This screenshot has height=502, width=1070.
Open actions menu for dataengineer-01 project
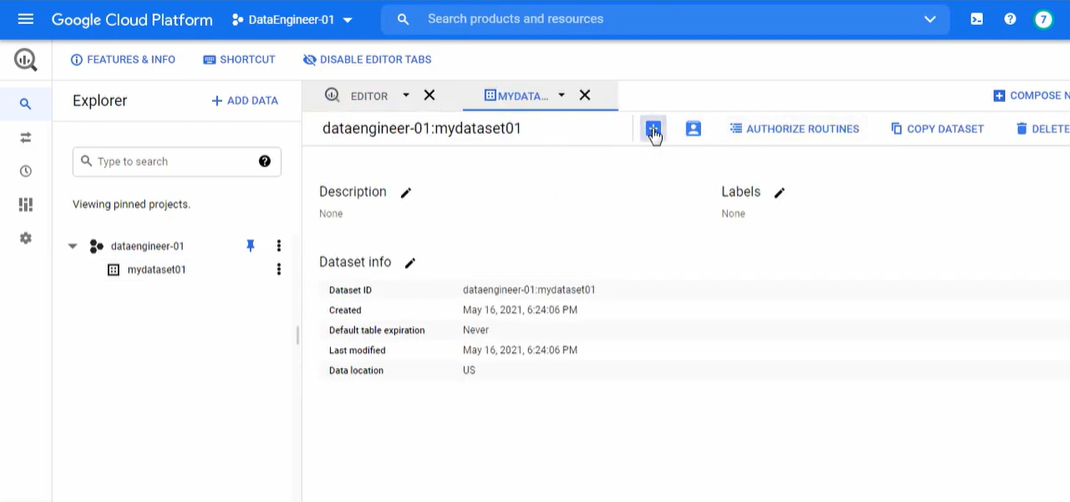point(278,246)
